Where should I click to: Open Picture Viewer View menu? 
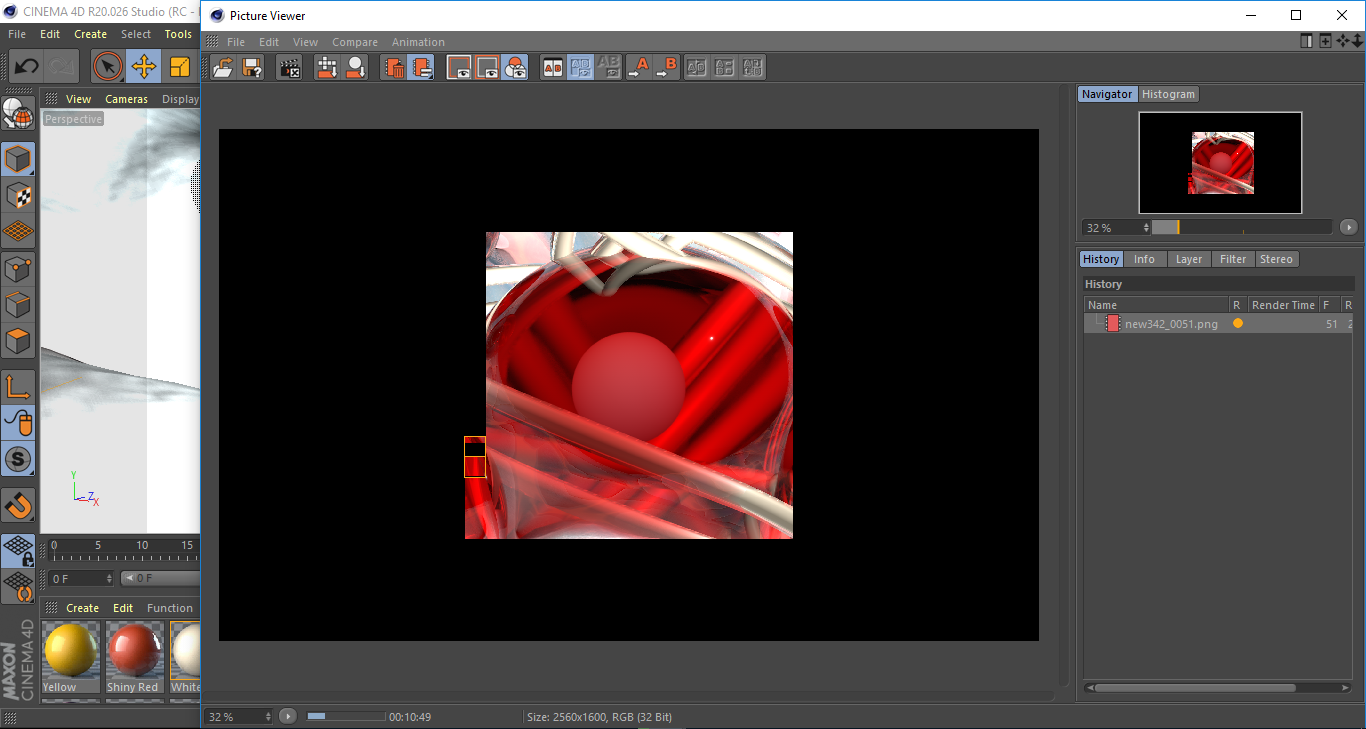point(305,42)
